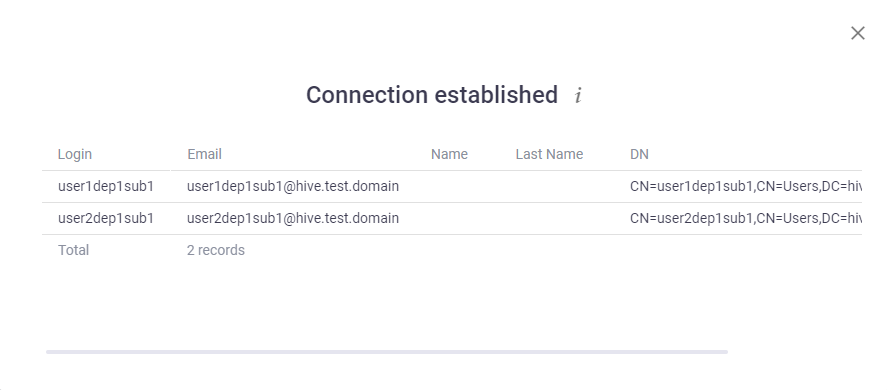
Task: Click empty Last Name cell of user1dep1sub1 row
Action: coord(562,186)
